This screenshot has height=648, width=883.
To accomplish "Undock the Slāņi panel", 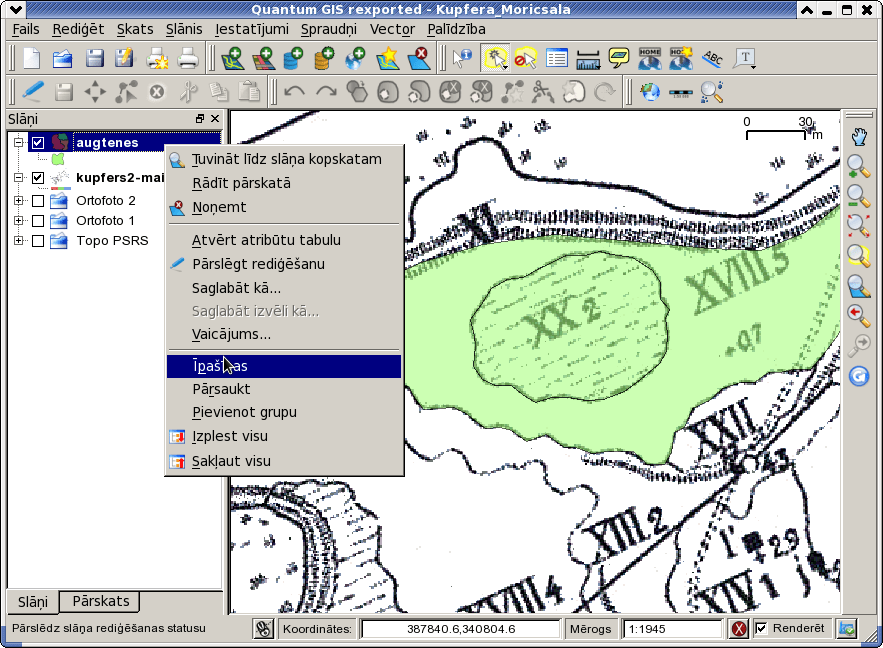I will coord(200,118).
